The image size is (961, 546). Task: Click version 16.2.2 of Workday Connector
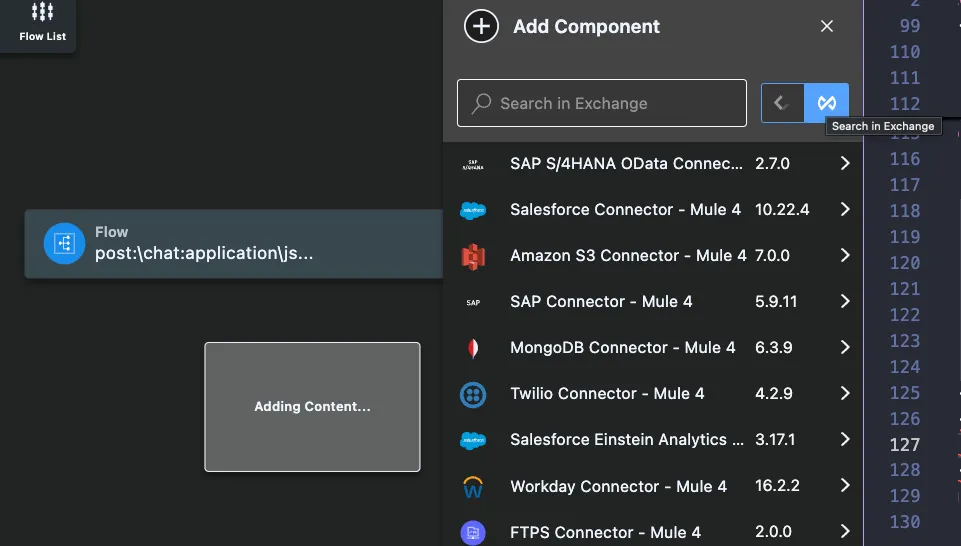click(777, 486)
